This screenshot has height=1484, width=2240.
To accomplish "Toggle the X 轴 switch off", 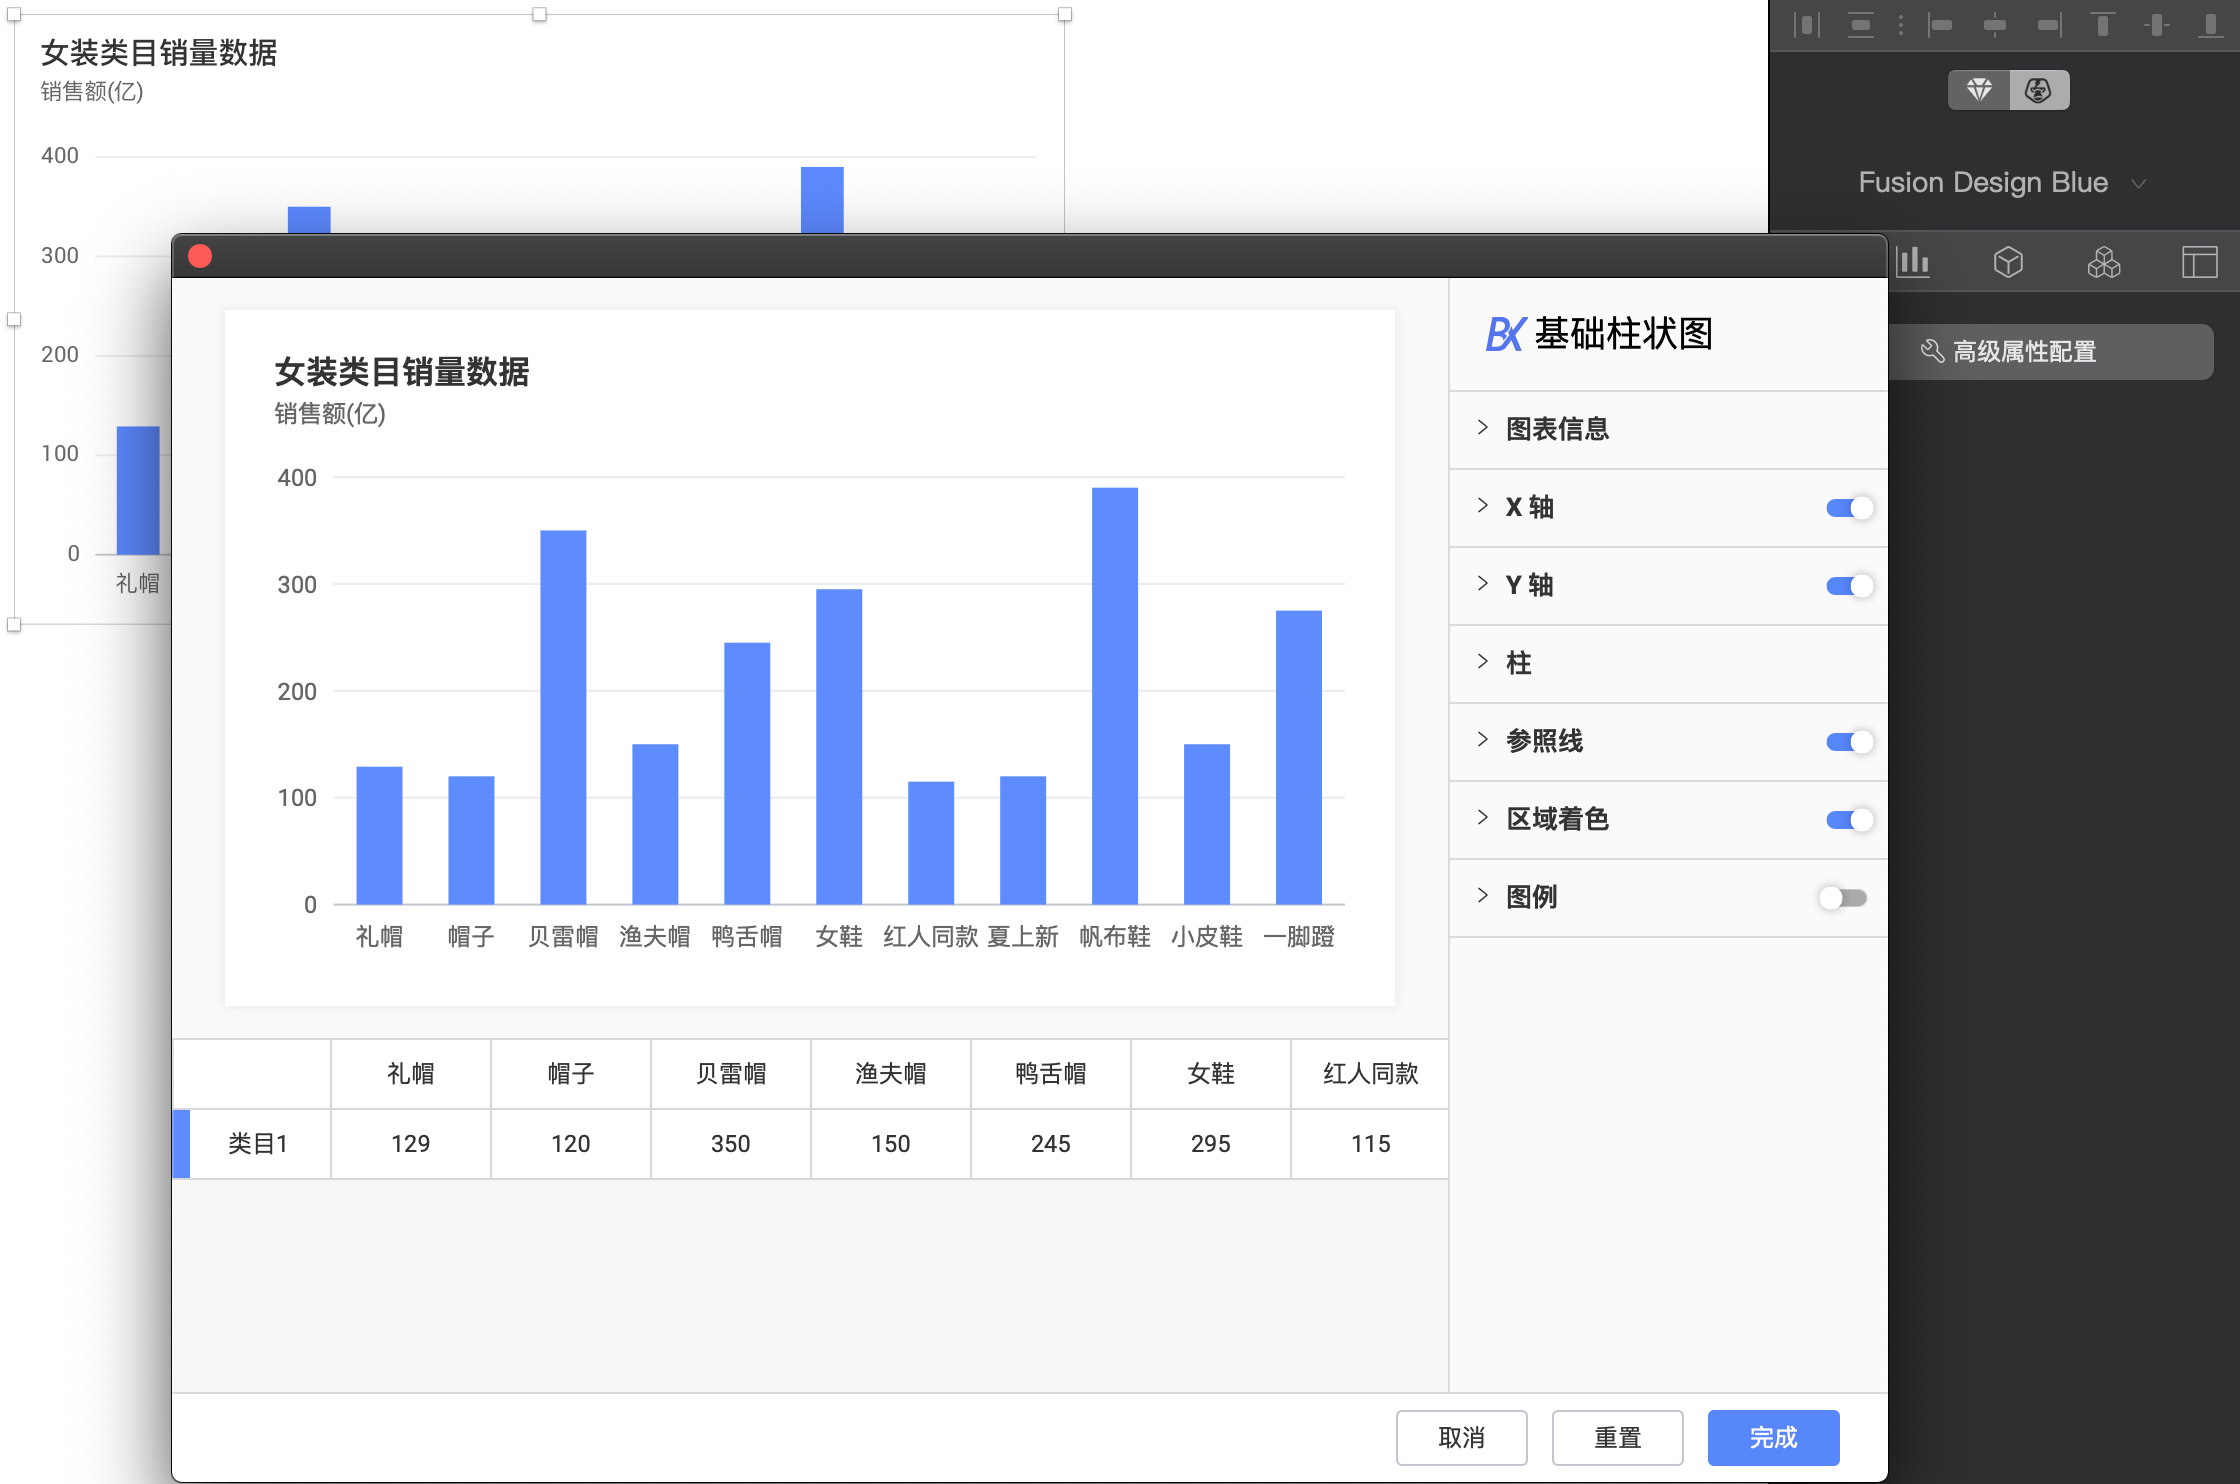I will click(x=1848, y=508).
